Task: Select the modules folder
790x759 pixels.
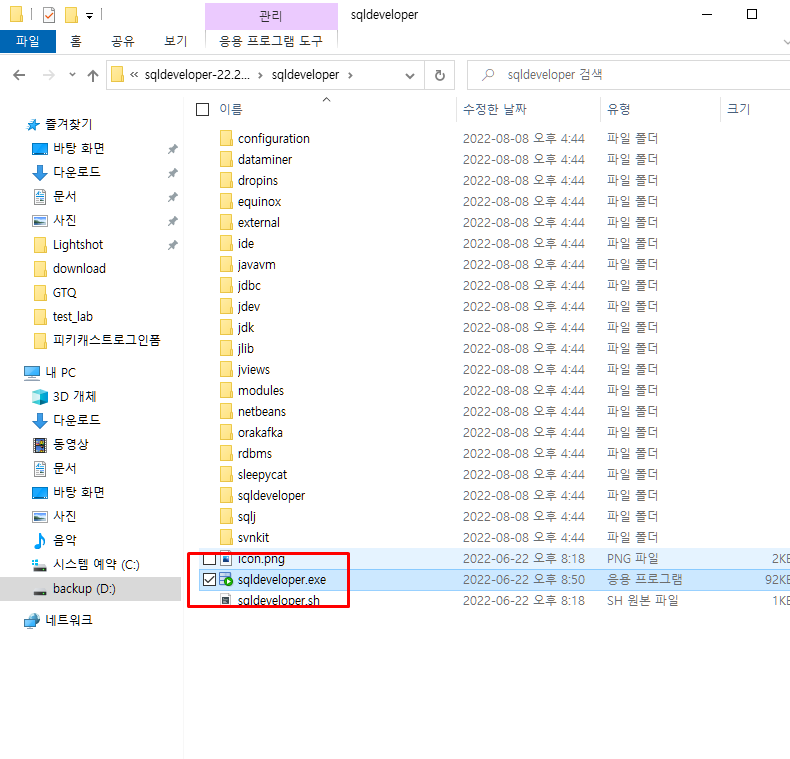Action: (260, 391)
